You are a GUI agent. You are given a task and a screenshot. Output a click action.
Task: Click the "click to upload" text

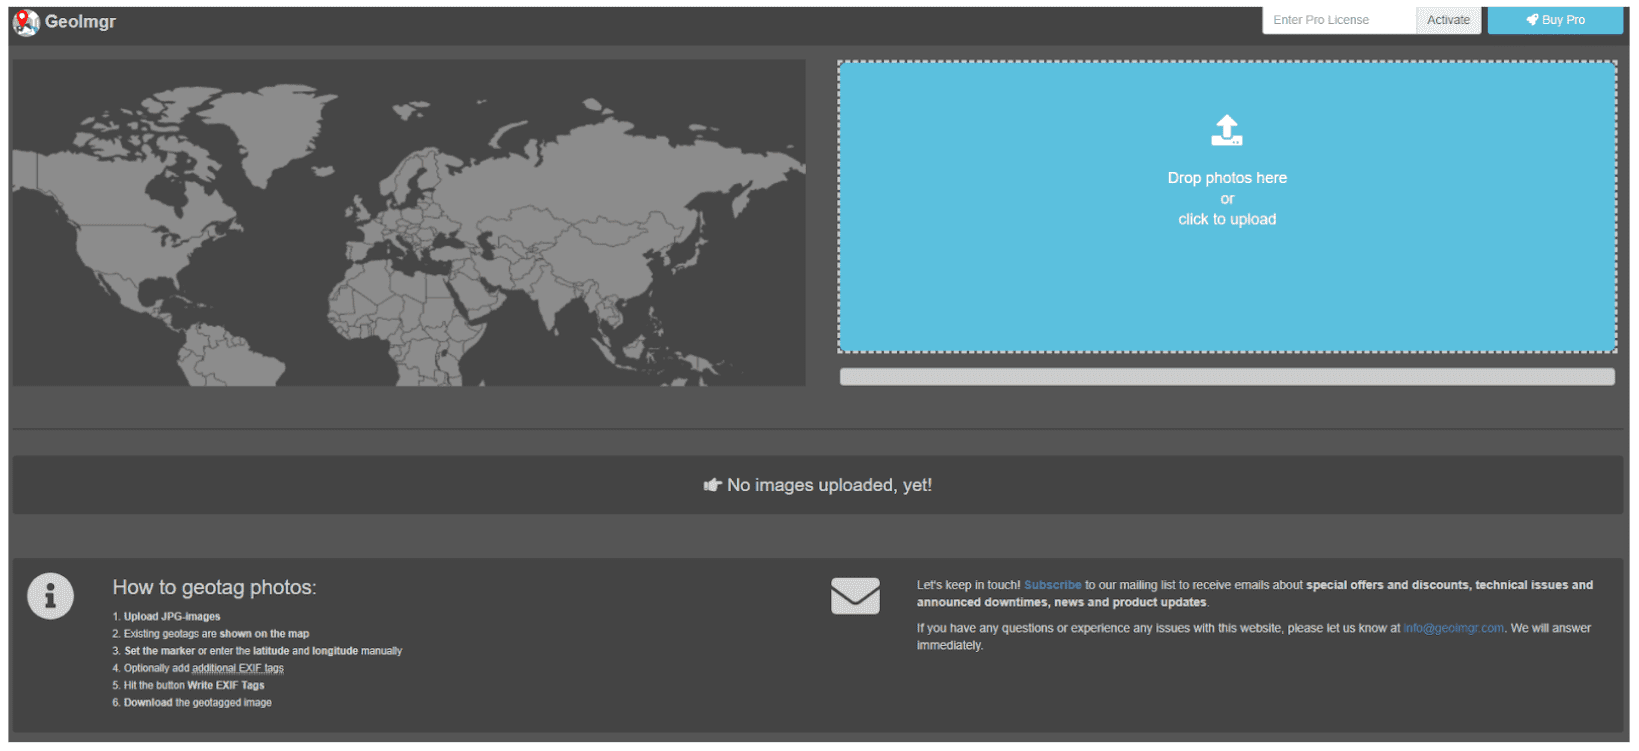coord(1227,220)
